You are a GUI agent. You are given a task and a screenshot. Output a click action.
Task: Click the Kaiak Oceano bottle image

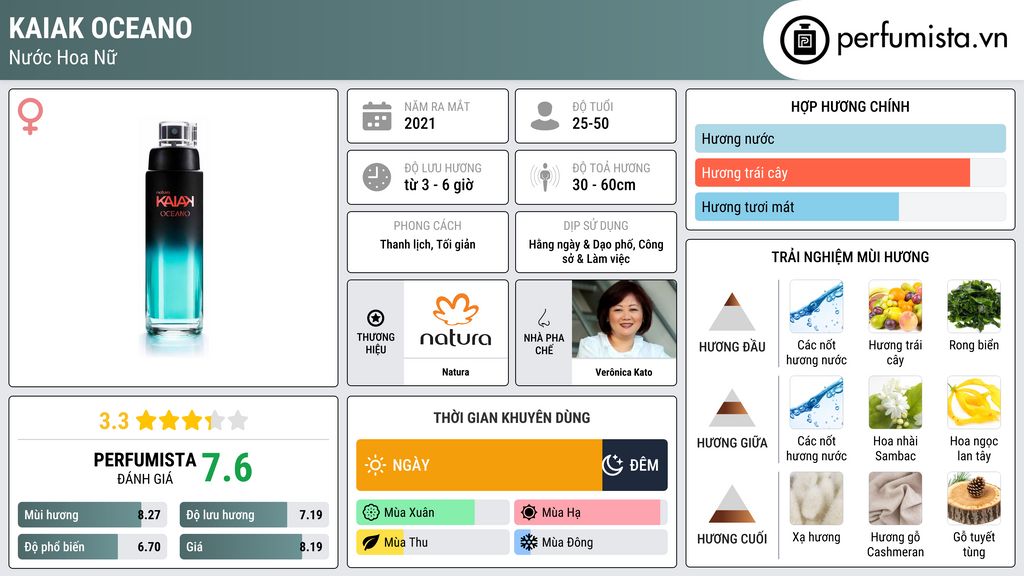(x=174, y=238)
